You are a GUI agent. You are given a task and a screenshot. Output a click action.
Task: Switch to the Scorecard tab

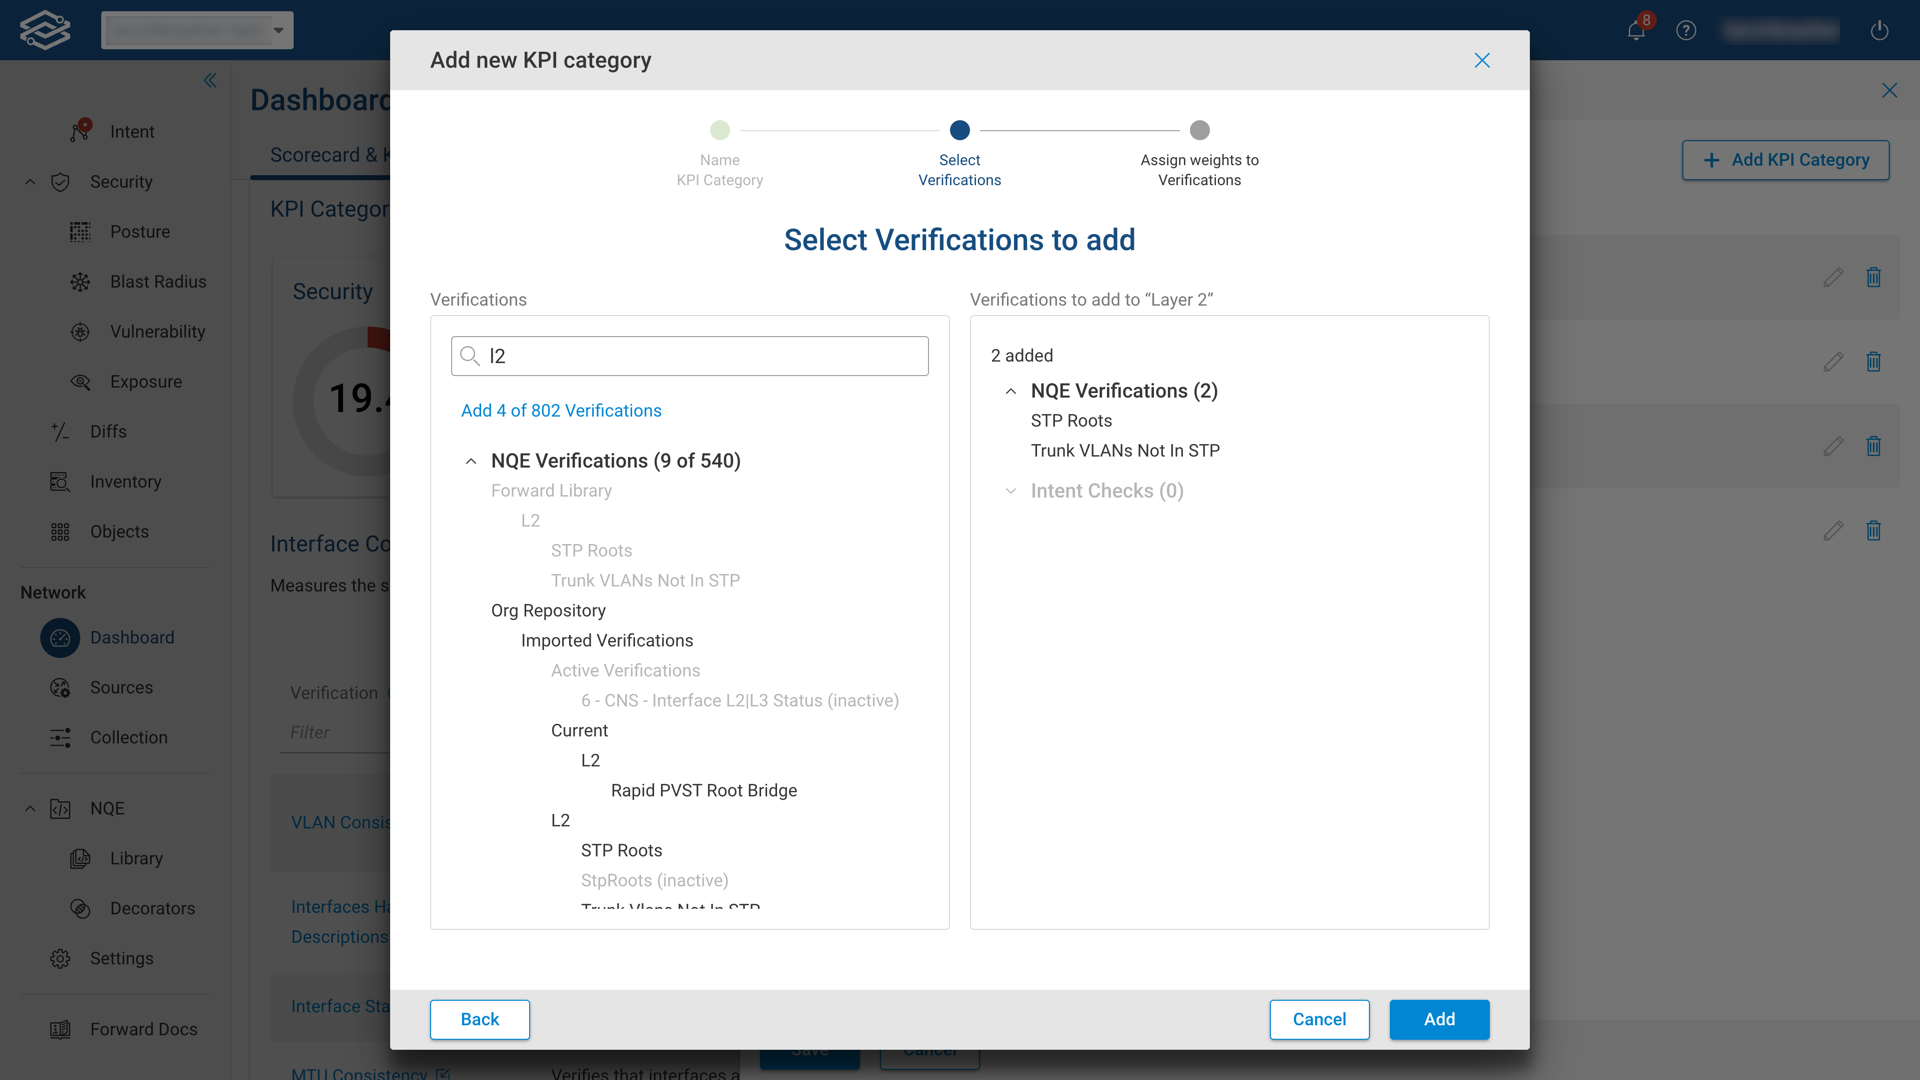click(322, 155)
